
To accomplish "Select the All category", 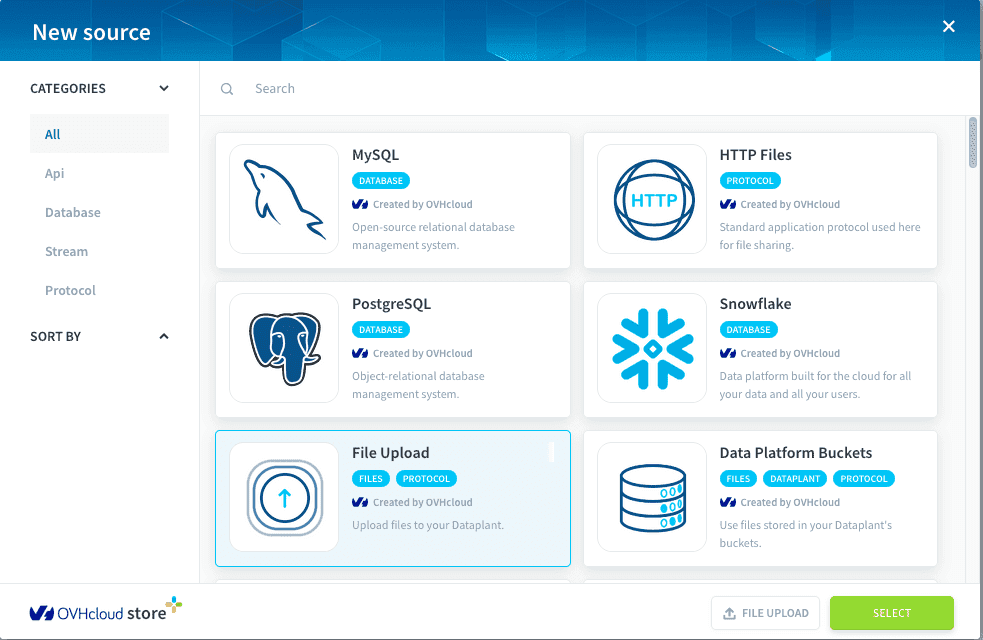I will click(99, 134).
